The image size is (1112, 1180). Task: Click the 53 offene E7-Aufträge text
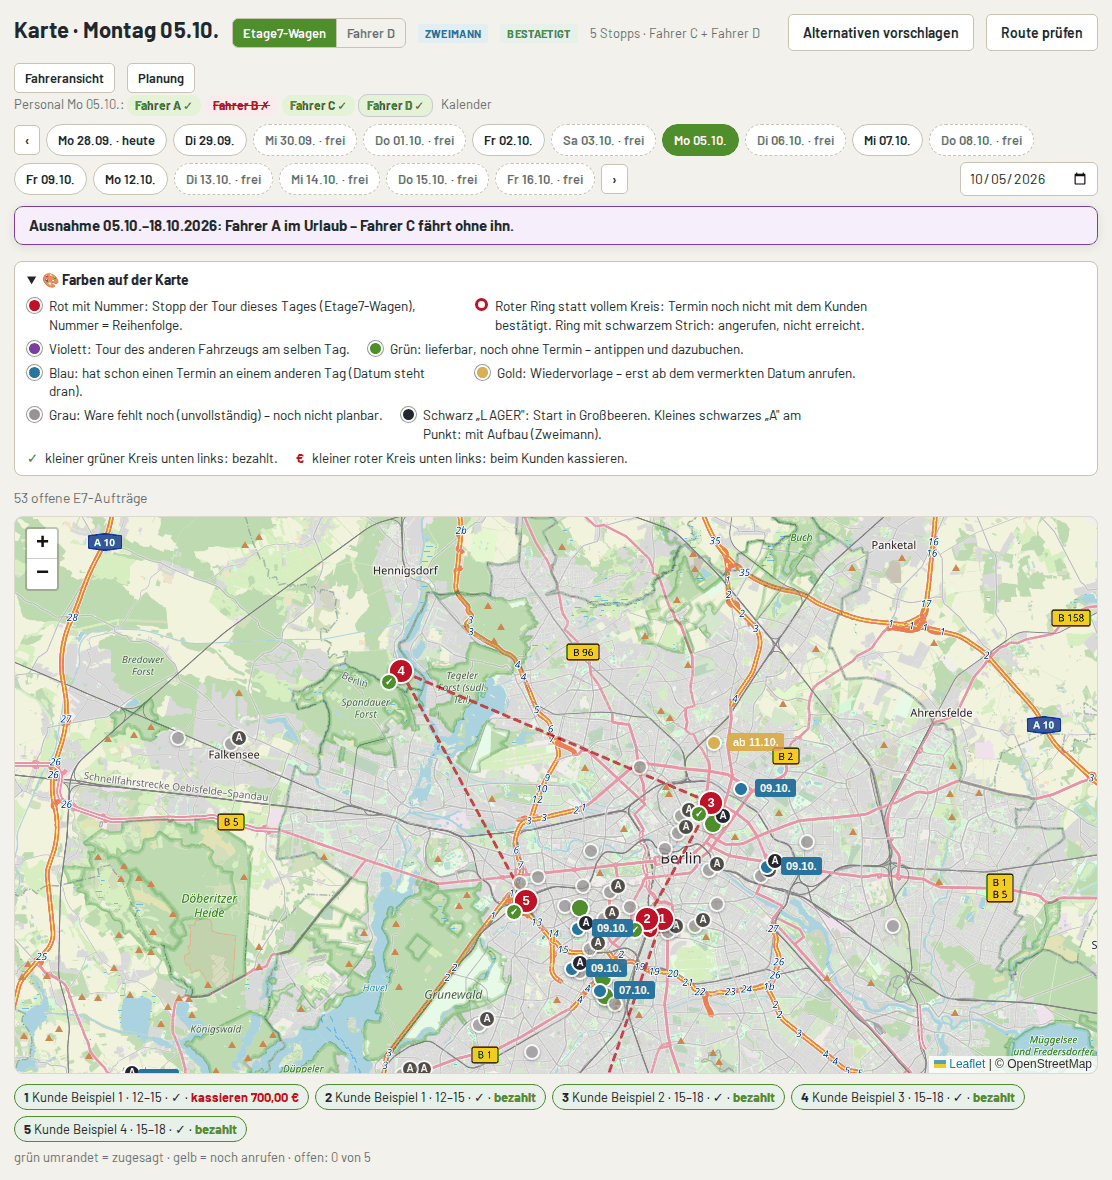tap(81, 498)
